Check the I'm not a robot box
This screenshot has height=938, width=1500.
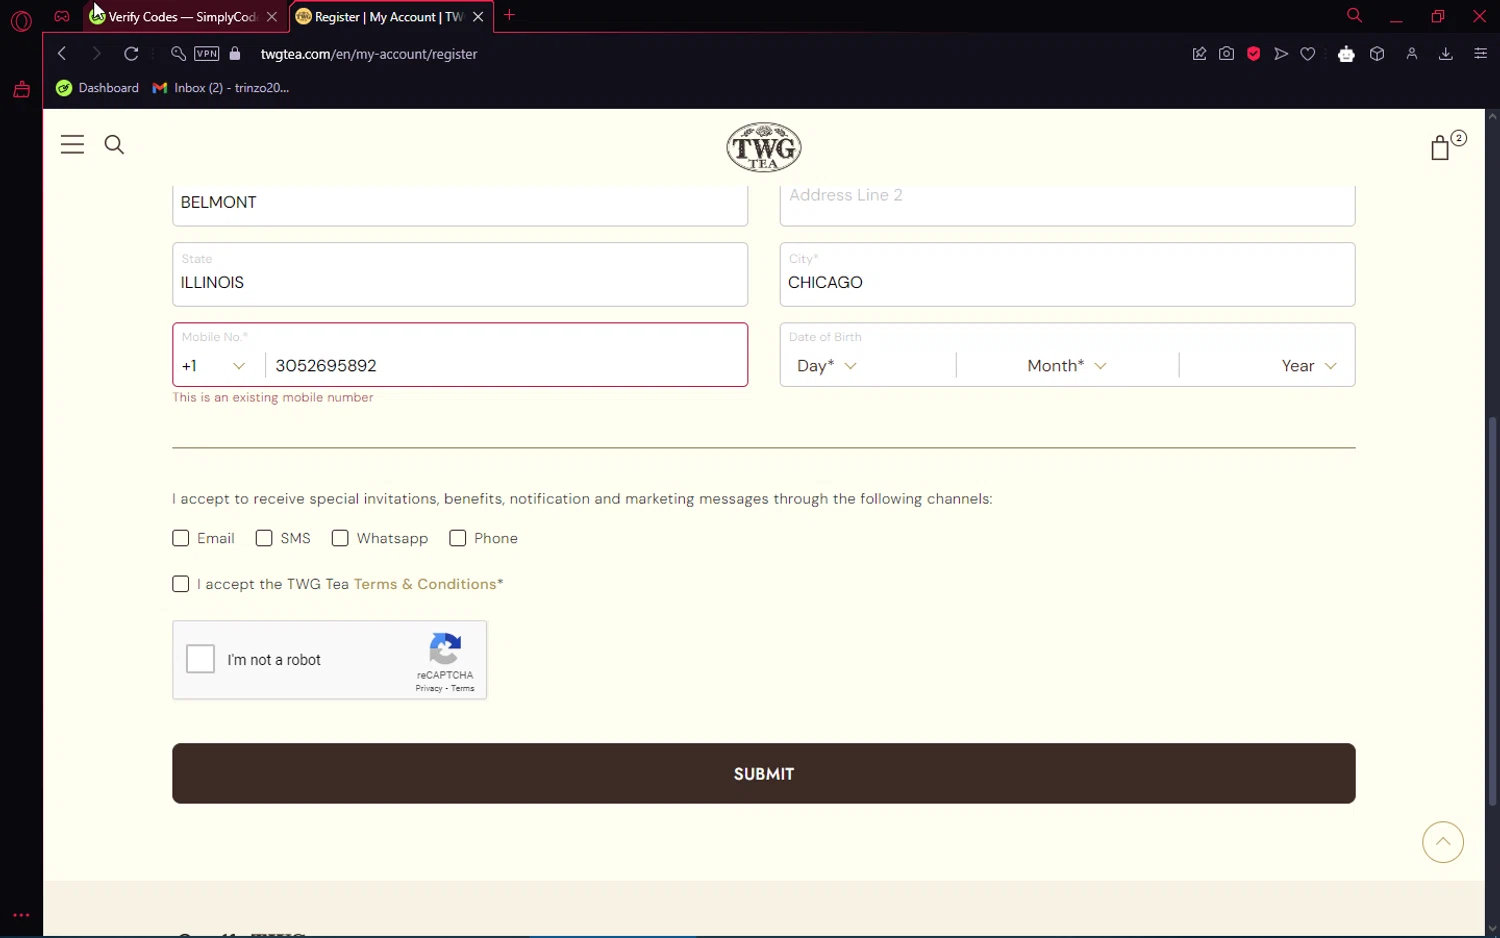(201, 659)
